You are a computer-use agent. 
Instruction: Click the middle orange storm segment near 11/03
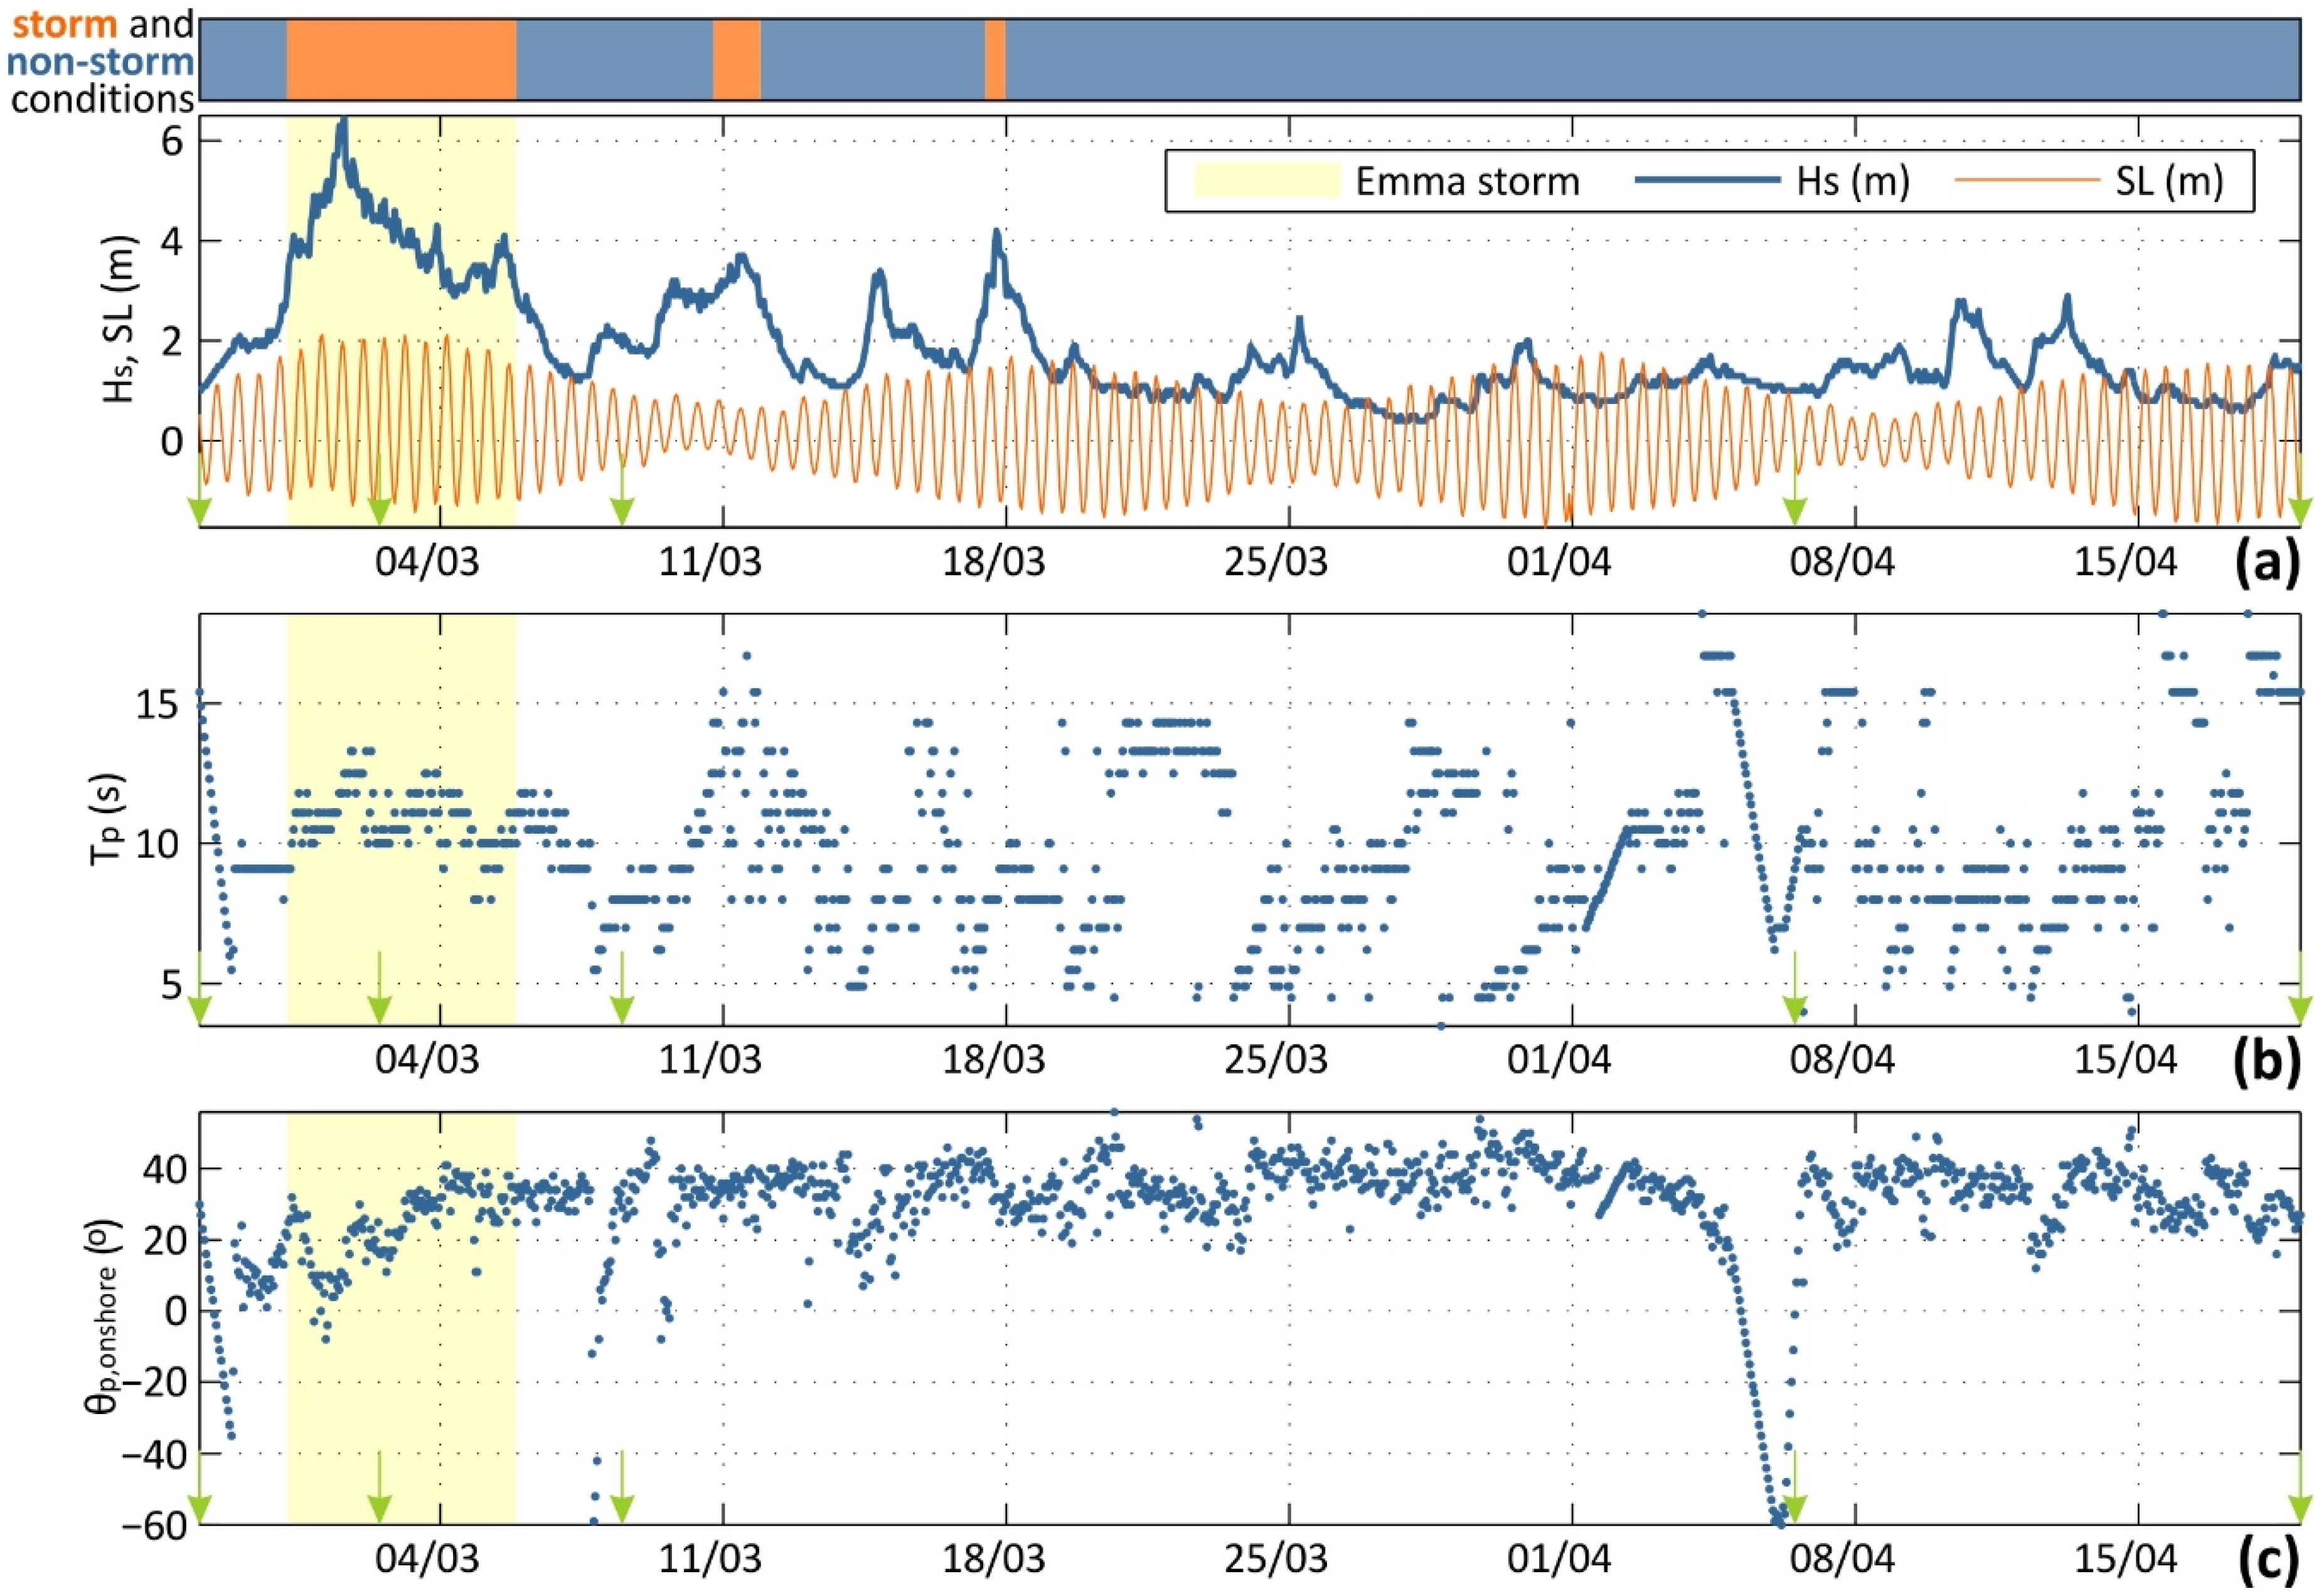point(737,59)
